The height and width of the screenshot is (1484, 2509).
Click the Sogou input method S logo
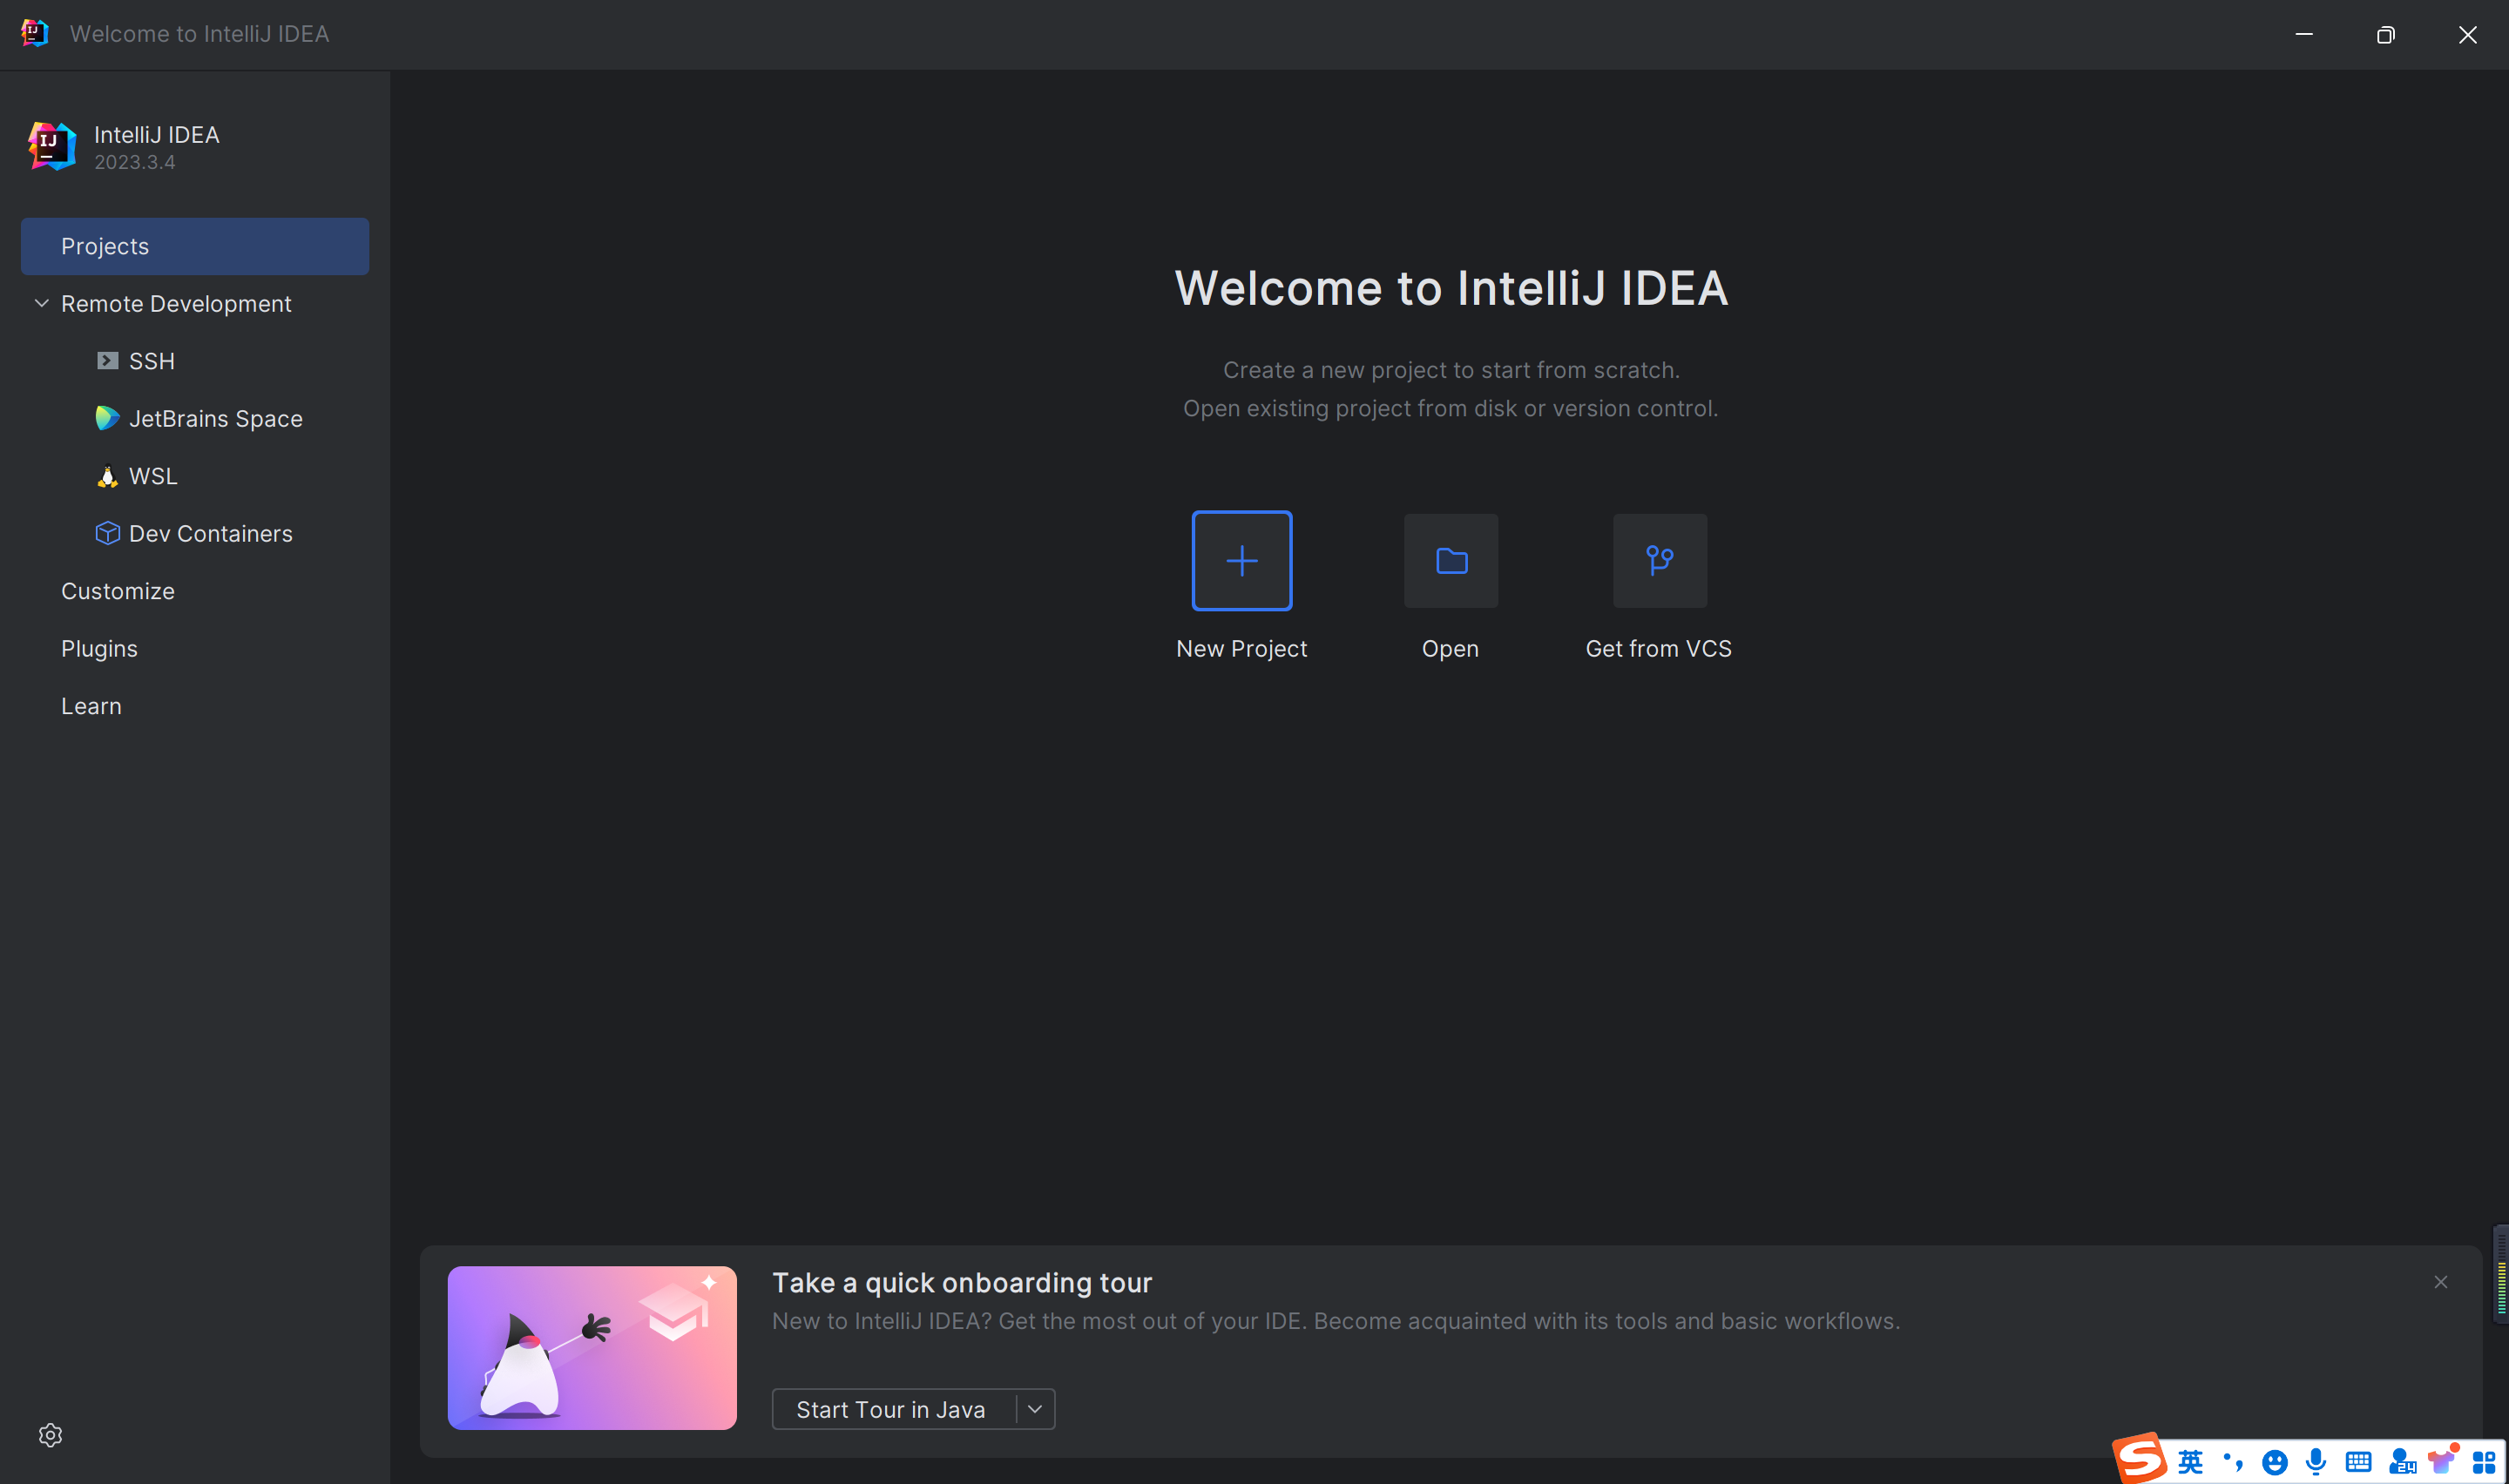coord(2139,1459)
